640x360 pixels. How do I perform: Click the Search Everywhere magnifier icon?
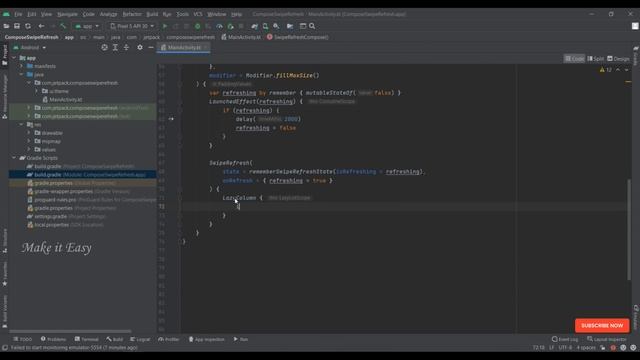[312, 26]
